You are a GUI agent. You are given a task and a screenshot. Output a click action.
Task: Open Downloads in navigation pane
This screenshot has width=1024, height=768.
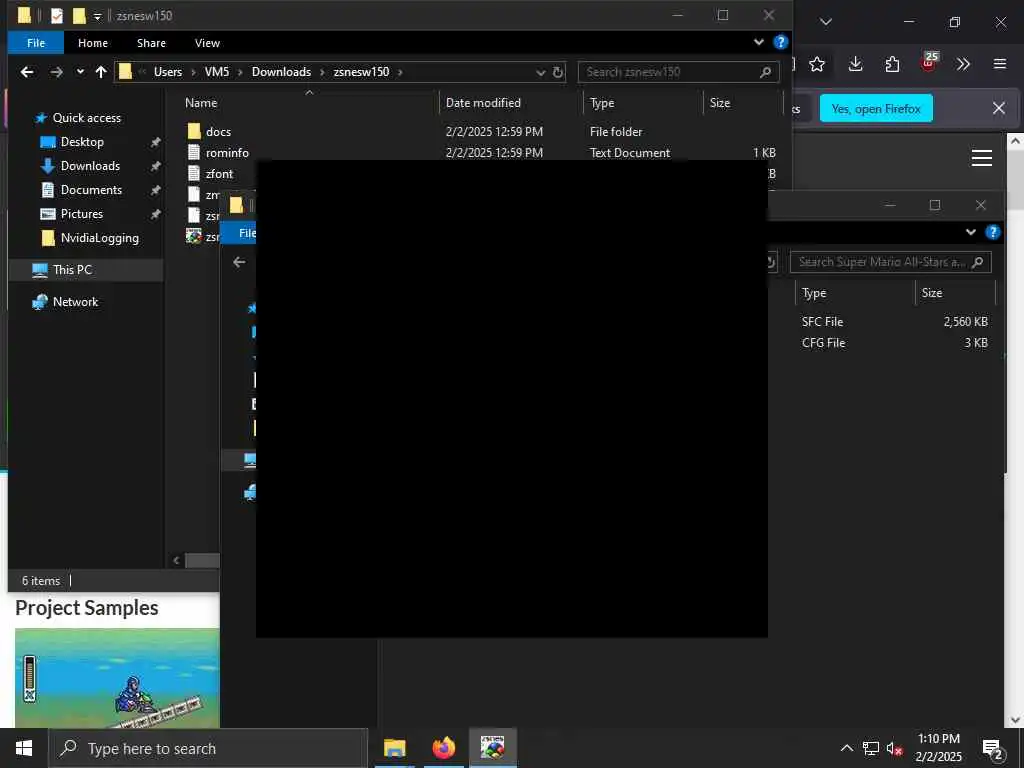[x=90, y=166]
